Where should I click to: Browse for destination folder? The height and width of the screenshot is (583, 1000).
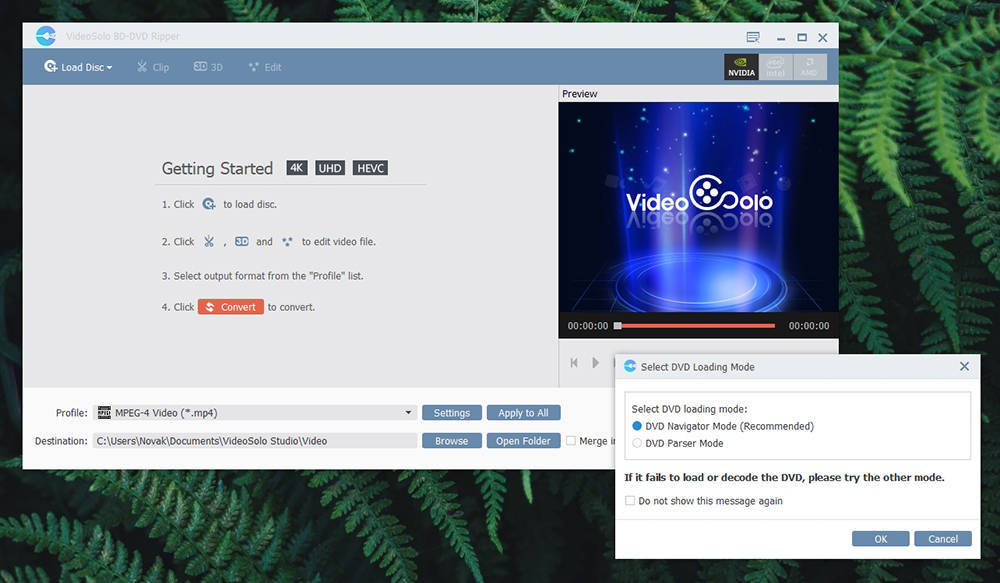pos(452,441)
